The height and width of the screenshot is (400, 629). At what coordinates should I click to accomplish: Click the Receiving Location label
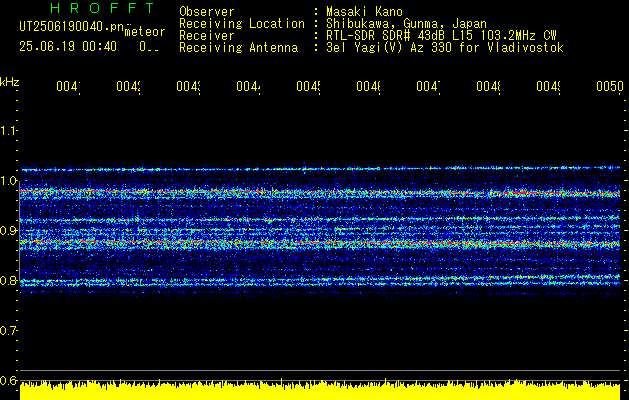(242, 24)
